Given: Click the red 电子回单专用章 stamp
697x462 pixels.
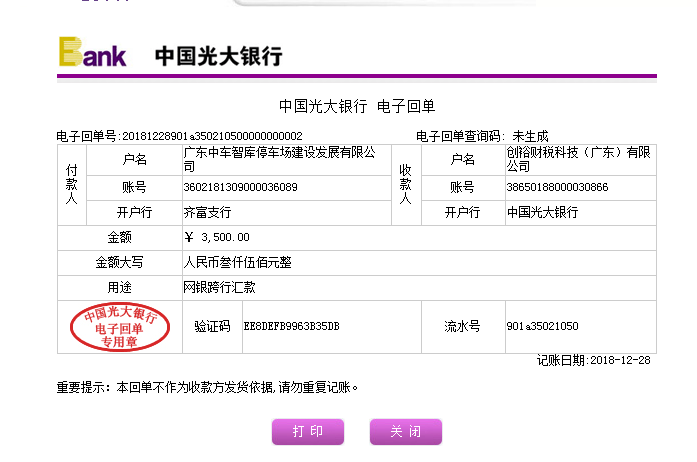Looking at the screenshot, I should [120, 327].
